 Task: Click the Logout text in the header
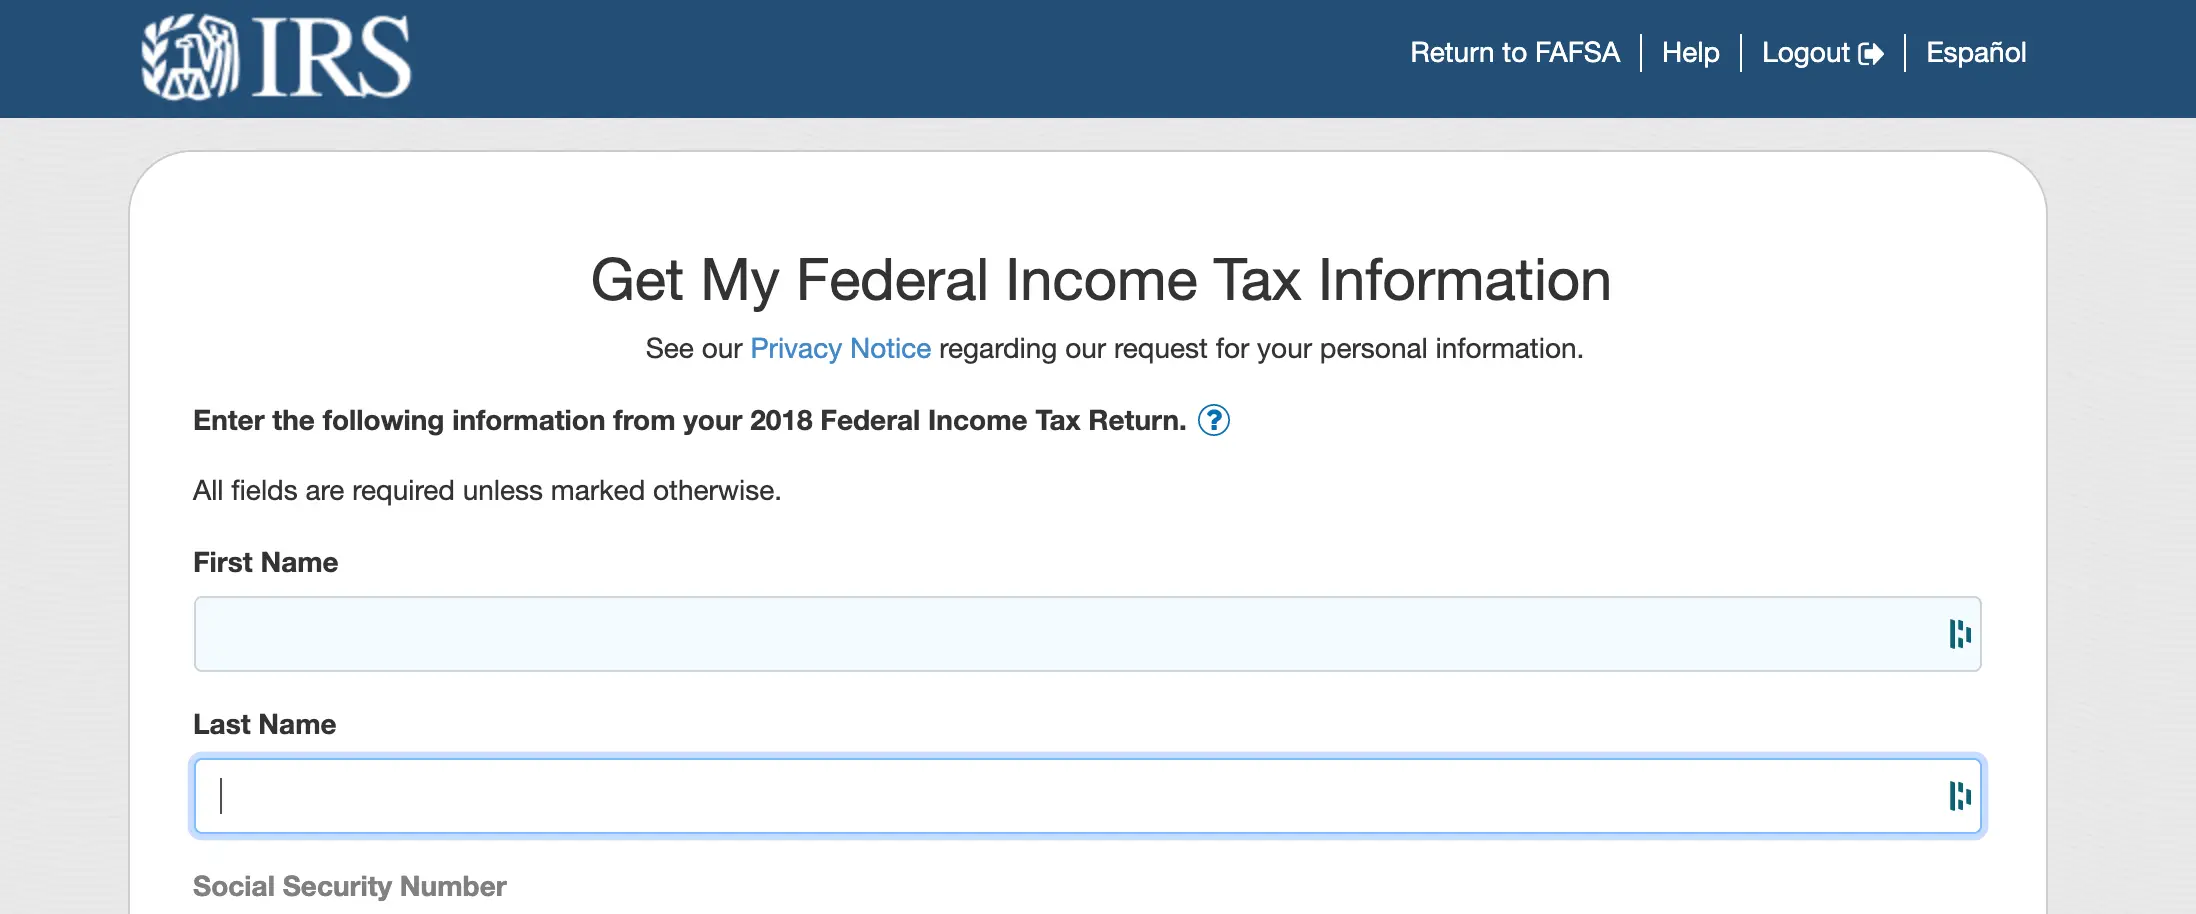1805,53
